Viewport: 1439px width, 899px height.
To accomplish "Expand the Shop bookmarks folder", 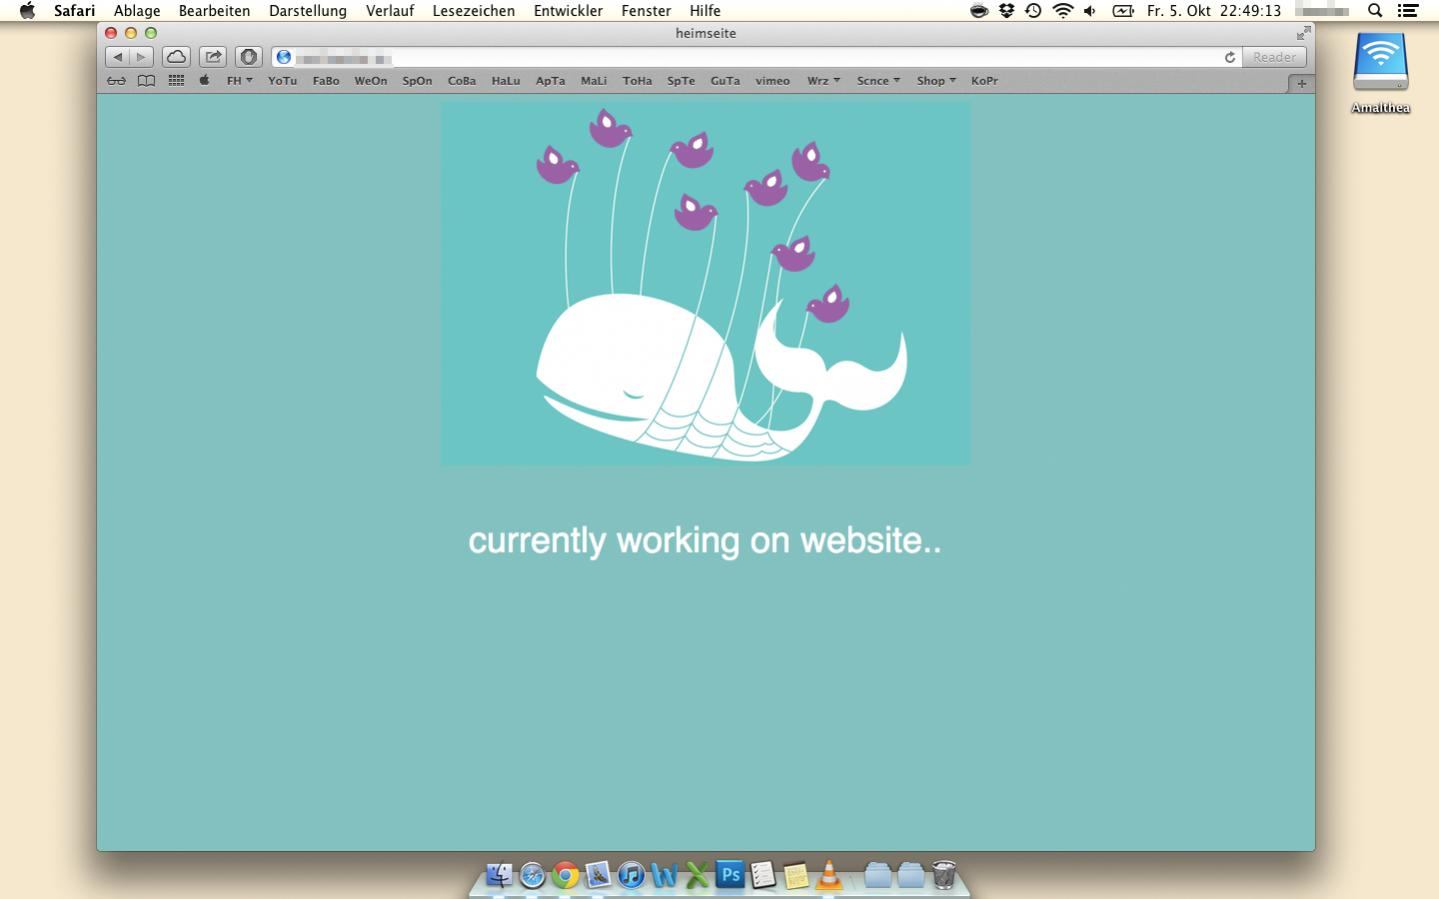I will tap(936, 81).
